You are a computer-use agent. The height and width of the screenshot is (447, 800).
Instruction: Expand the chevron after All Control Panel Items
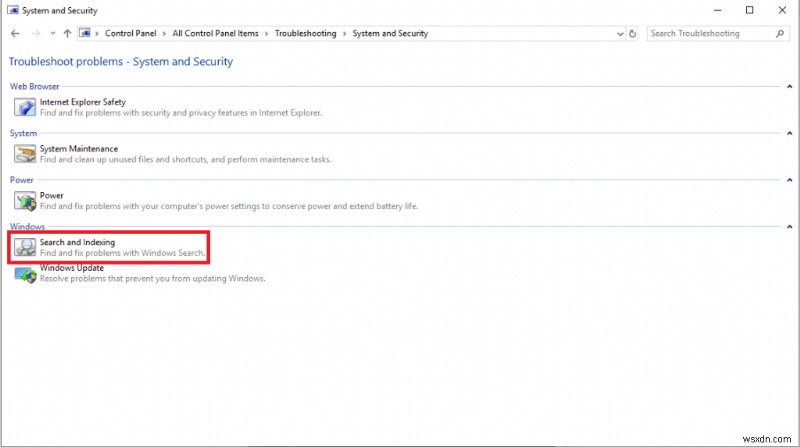point(266,34)
